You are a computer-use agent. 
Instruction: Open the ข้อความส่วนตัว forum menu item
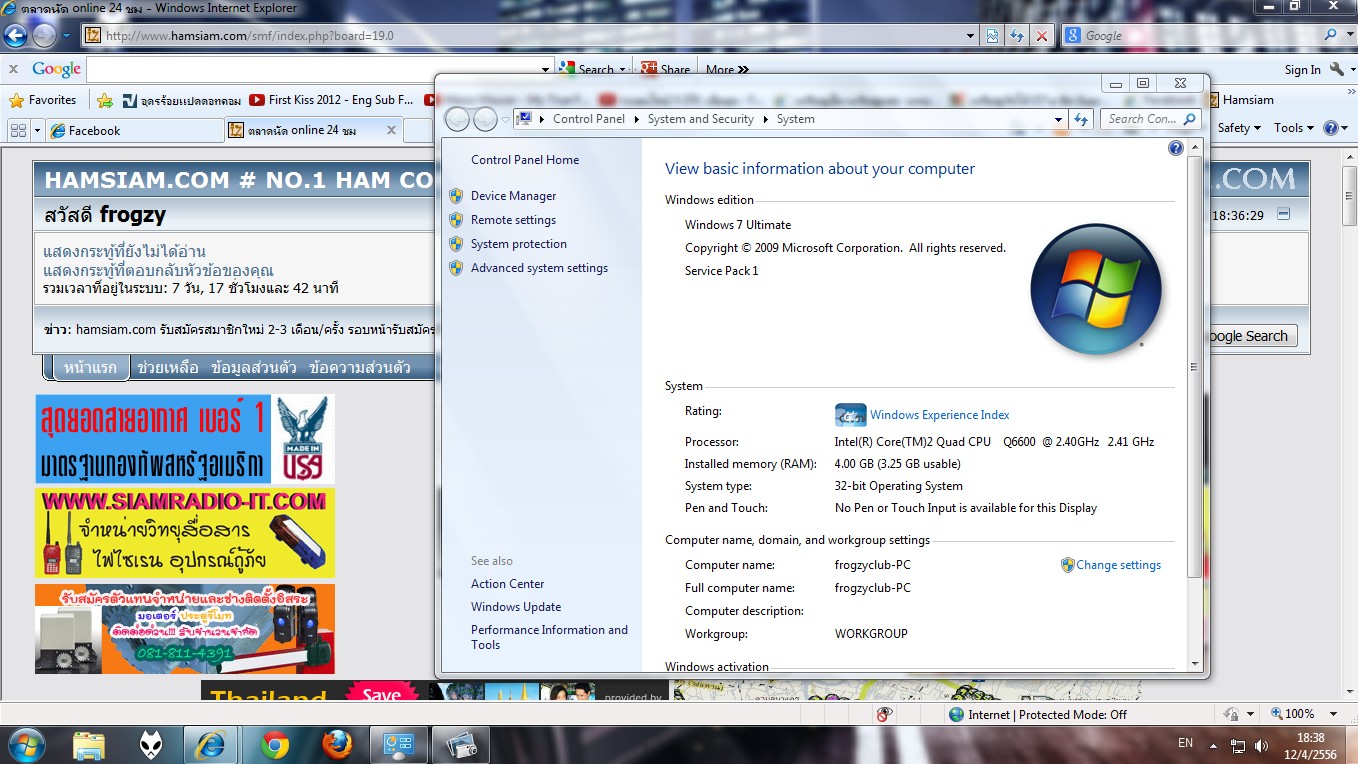pos(360,367)
